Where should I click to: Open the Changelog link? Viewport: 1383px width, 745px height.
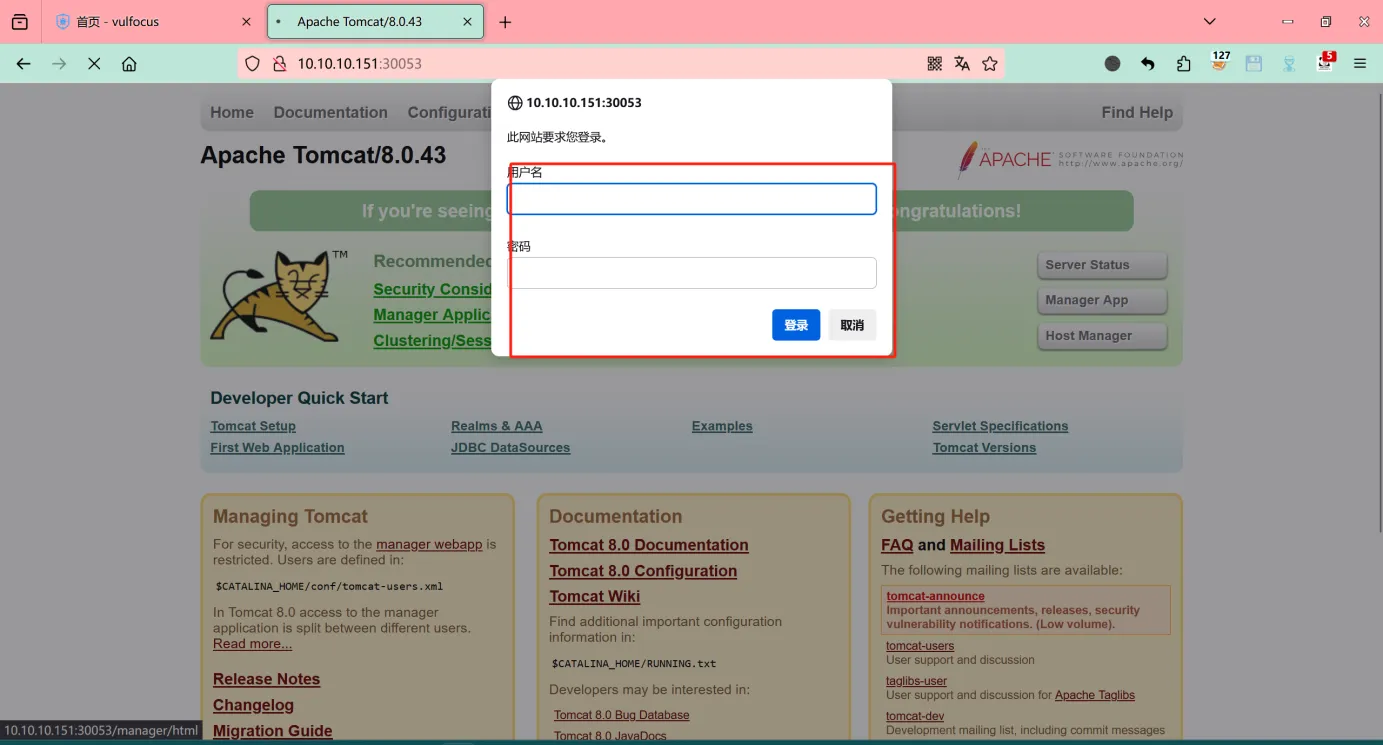(253, 705)
